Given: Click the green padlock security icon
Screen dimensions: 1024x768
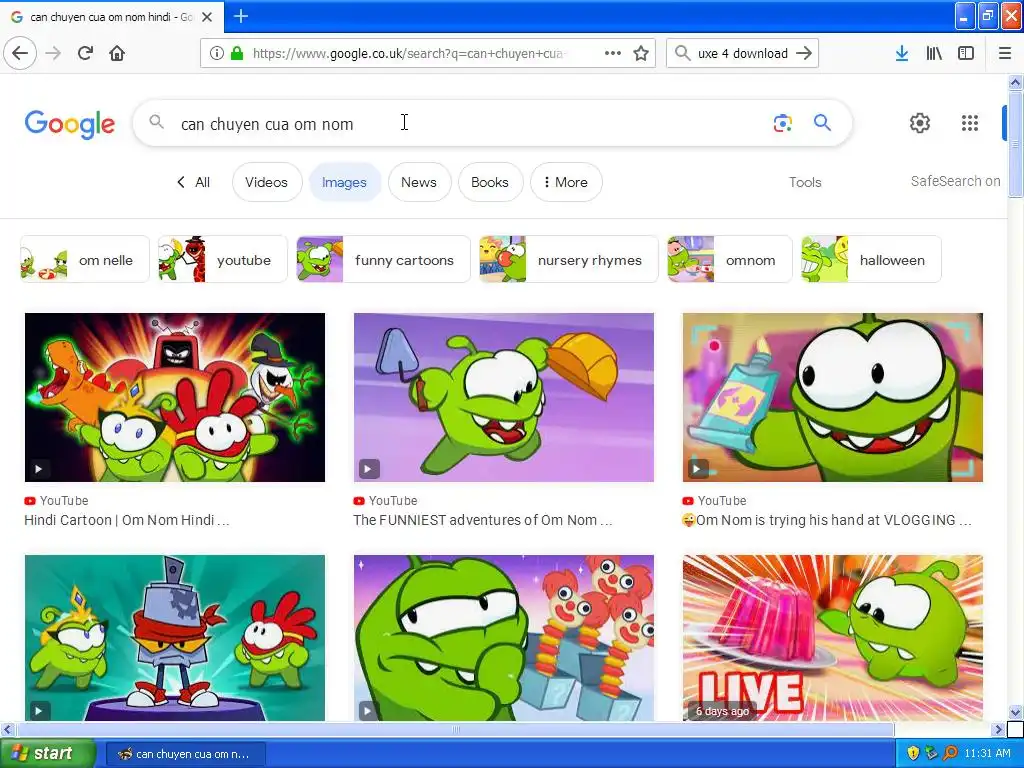Looking at the screenshot, I should pos(237,54).
